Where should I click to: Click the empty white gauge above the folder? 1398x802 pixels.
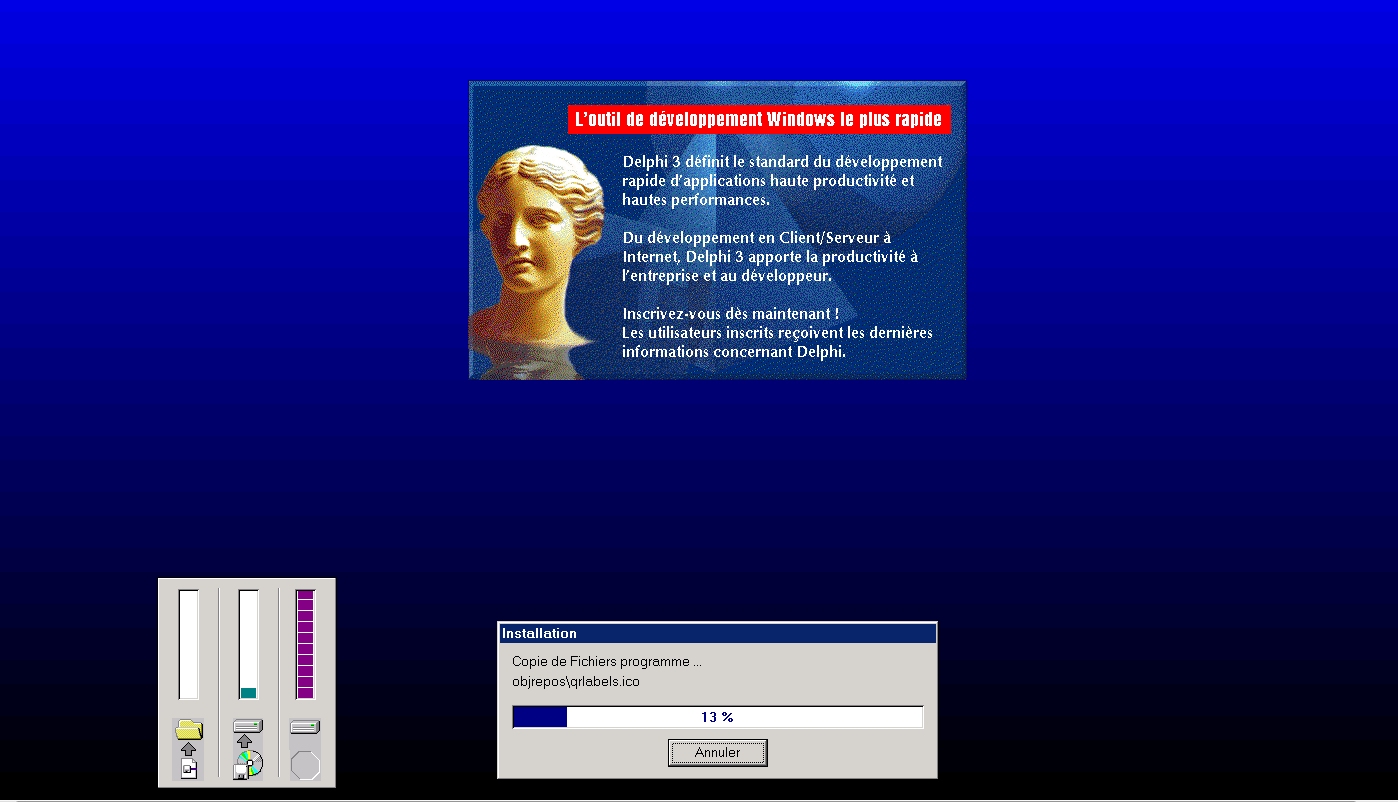(x=188, y=644)
